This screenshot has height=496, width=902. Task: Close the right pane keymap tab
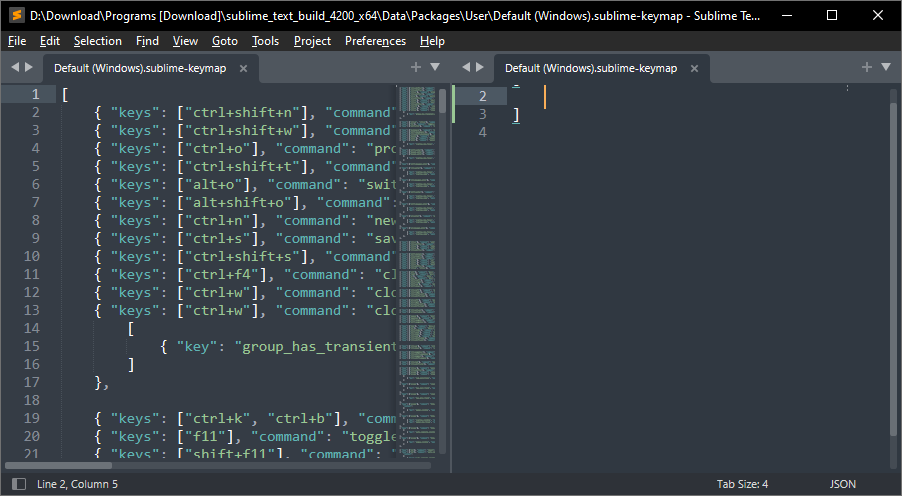(x=695, y=68)
